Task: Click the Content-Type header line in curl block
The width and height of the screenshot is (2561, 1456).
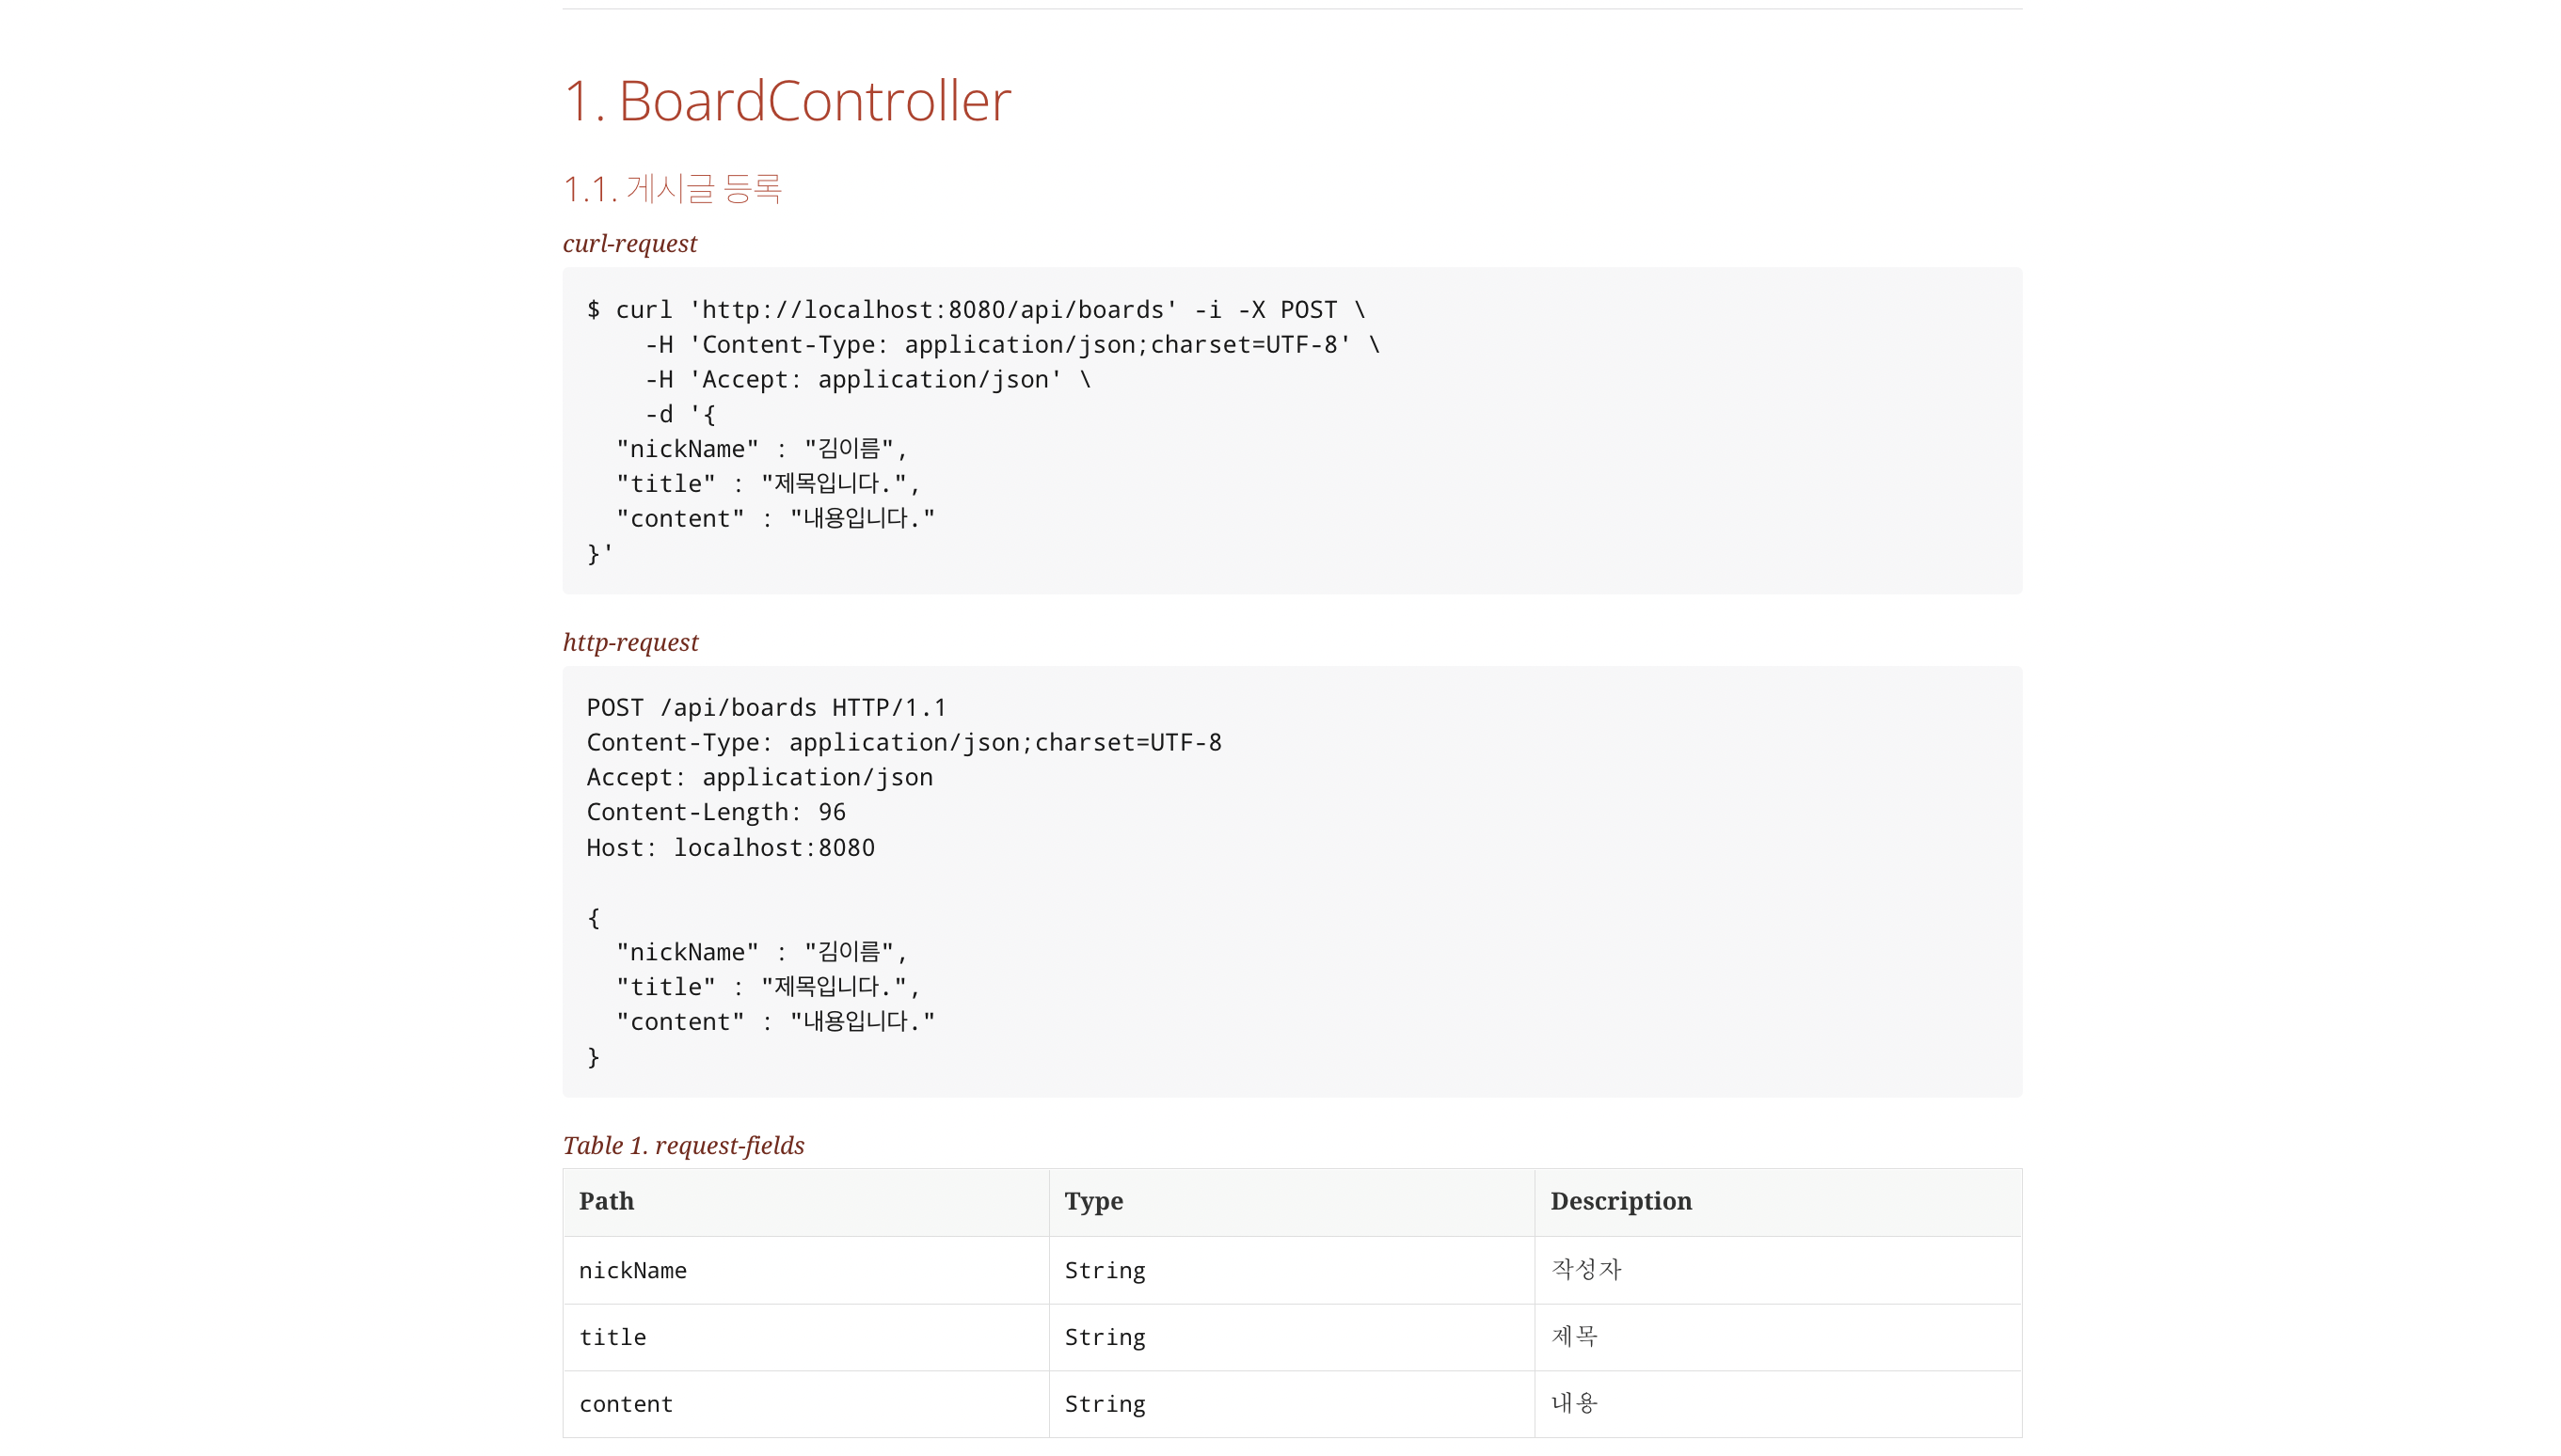Action: click(1011, 345)
